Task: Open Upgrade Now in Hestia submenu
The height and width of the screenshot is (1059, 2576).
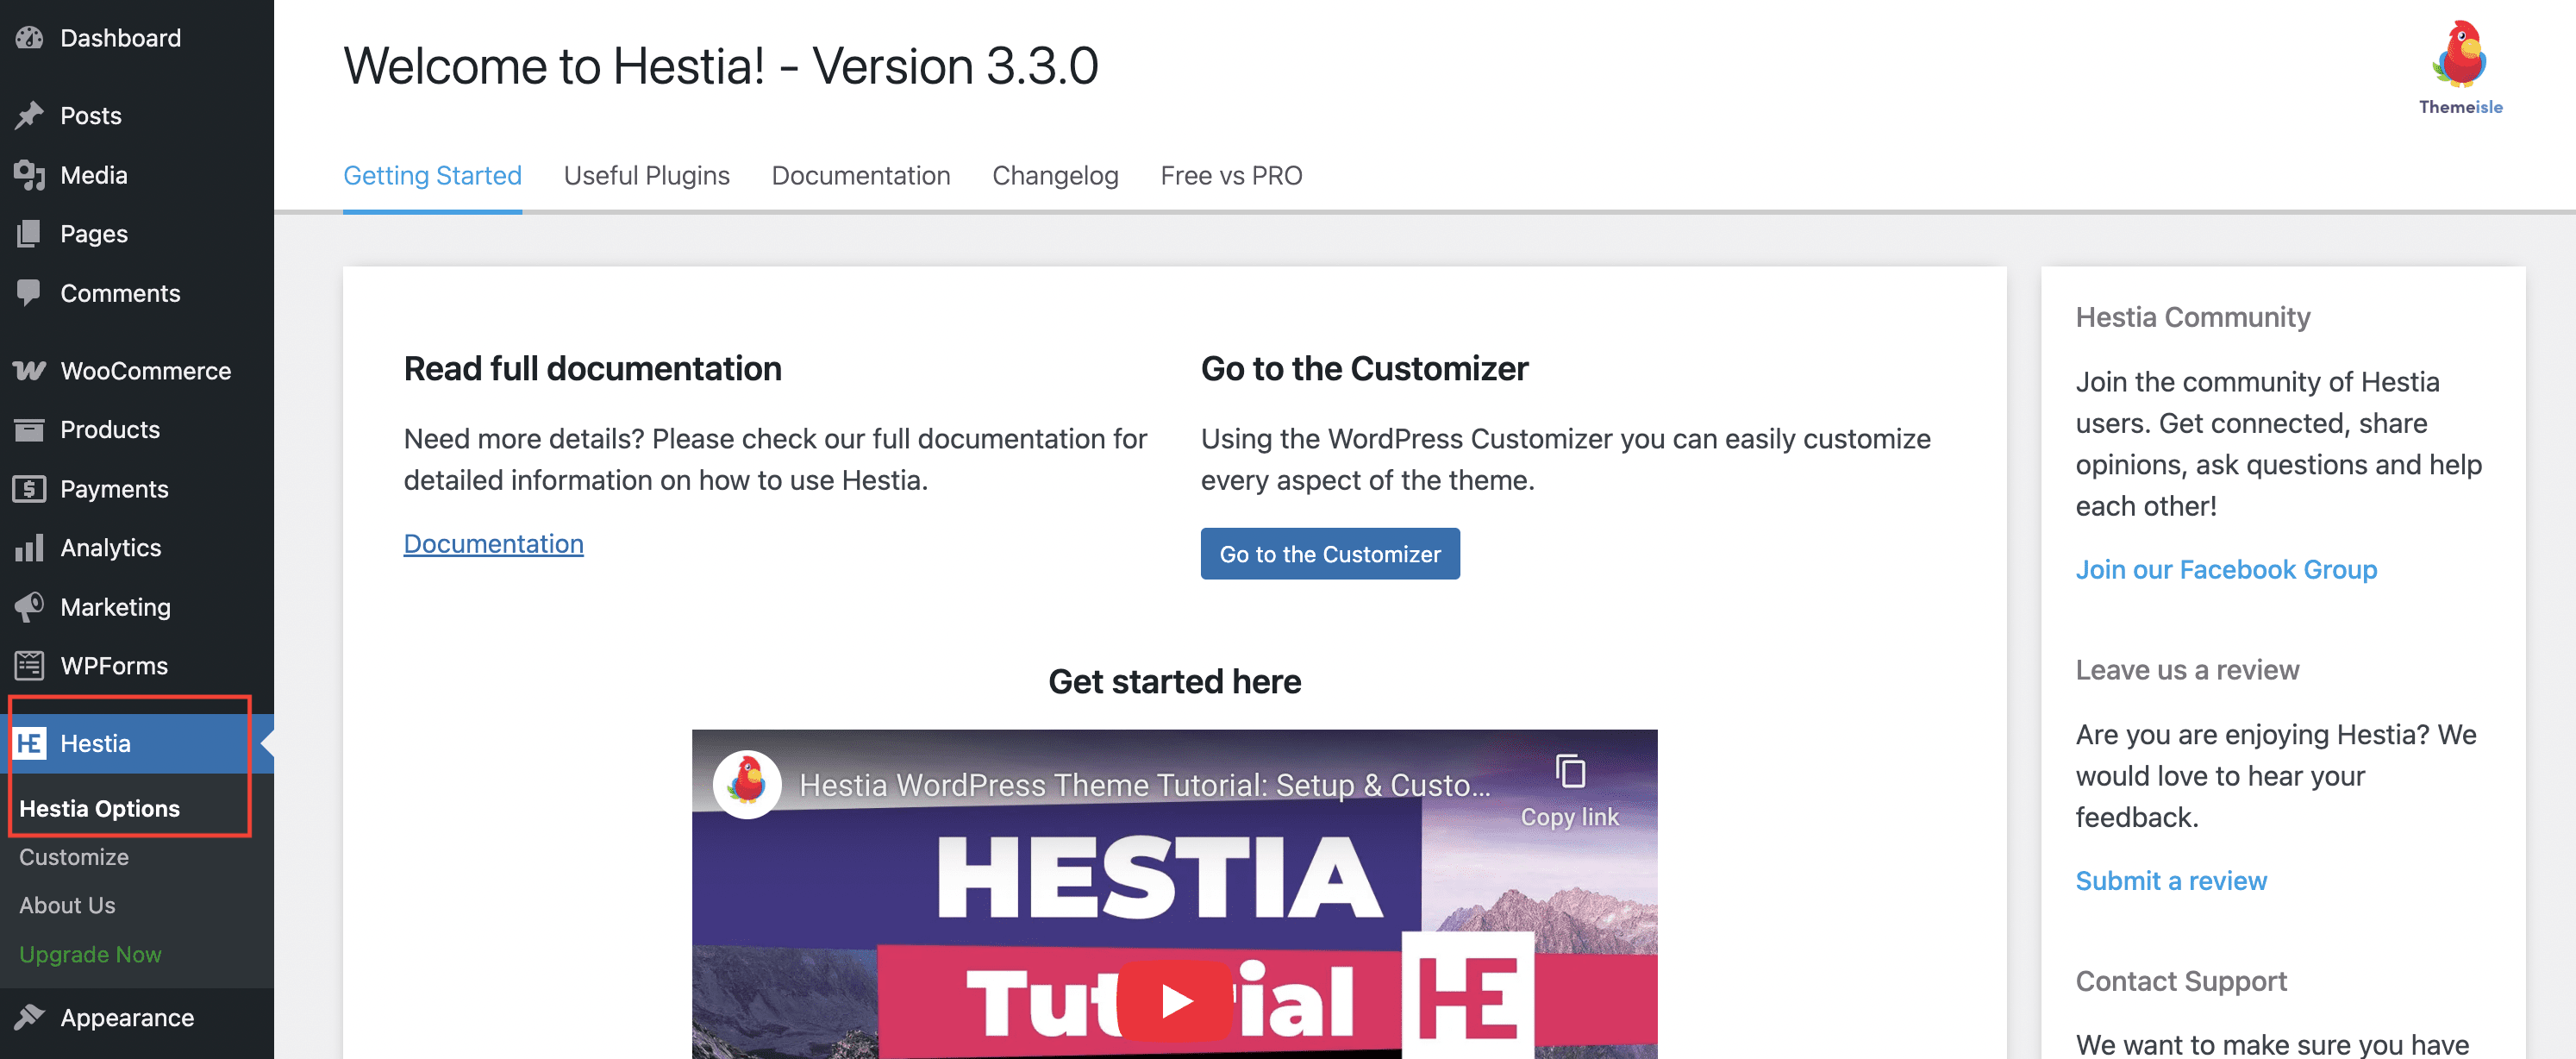Action: click(90, 954)
